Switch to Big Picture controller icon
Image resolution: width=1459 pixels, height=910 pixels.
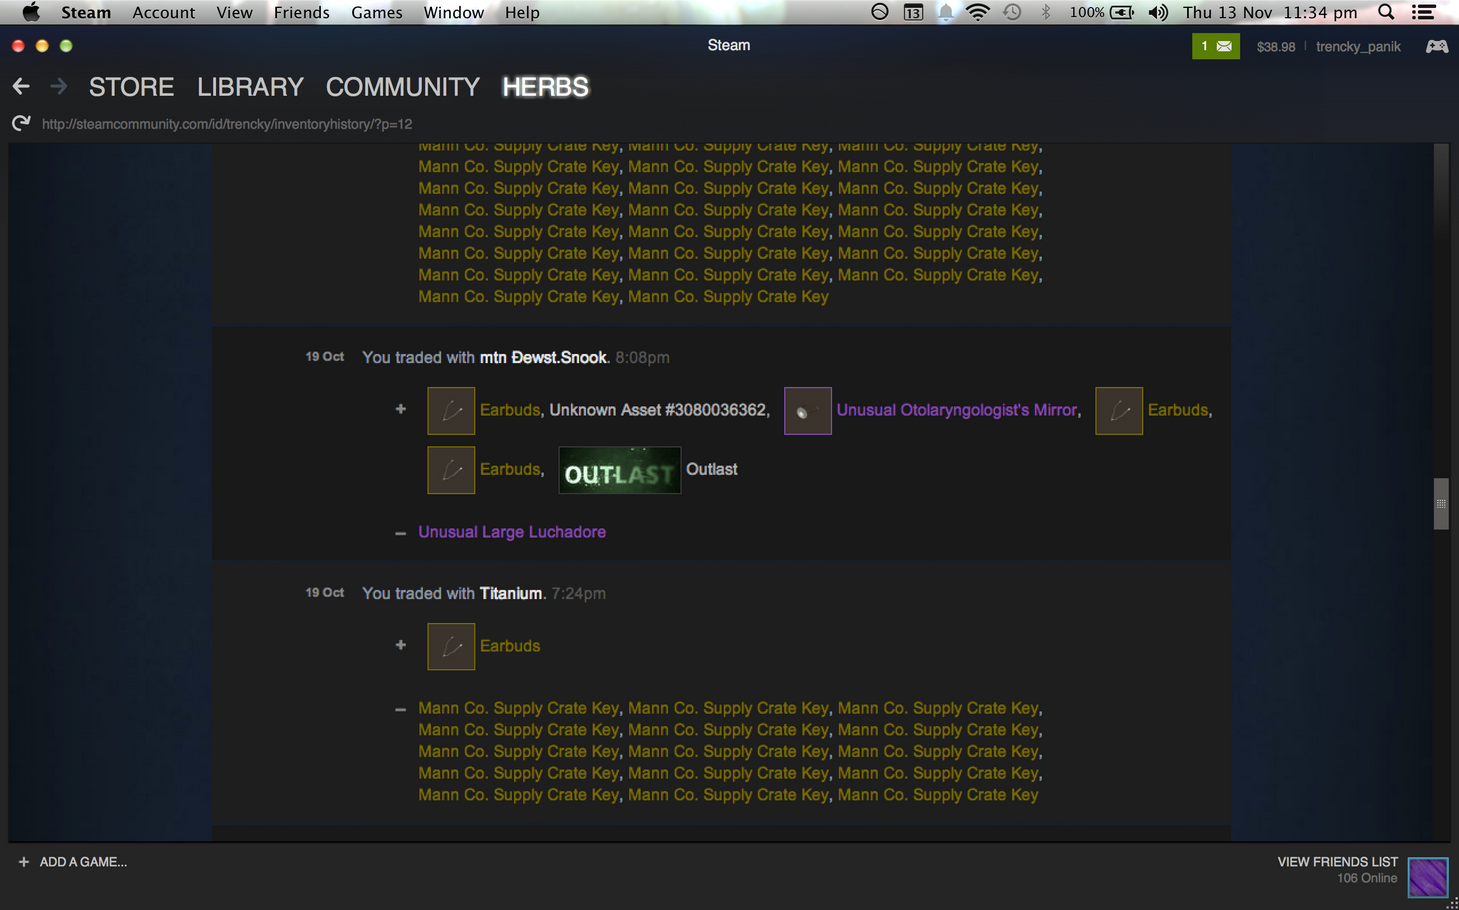tap(1436, 46)
